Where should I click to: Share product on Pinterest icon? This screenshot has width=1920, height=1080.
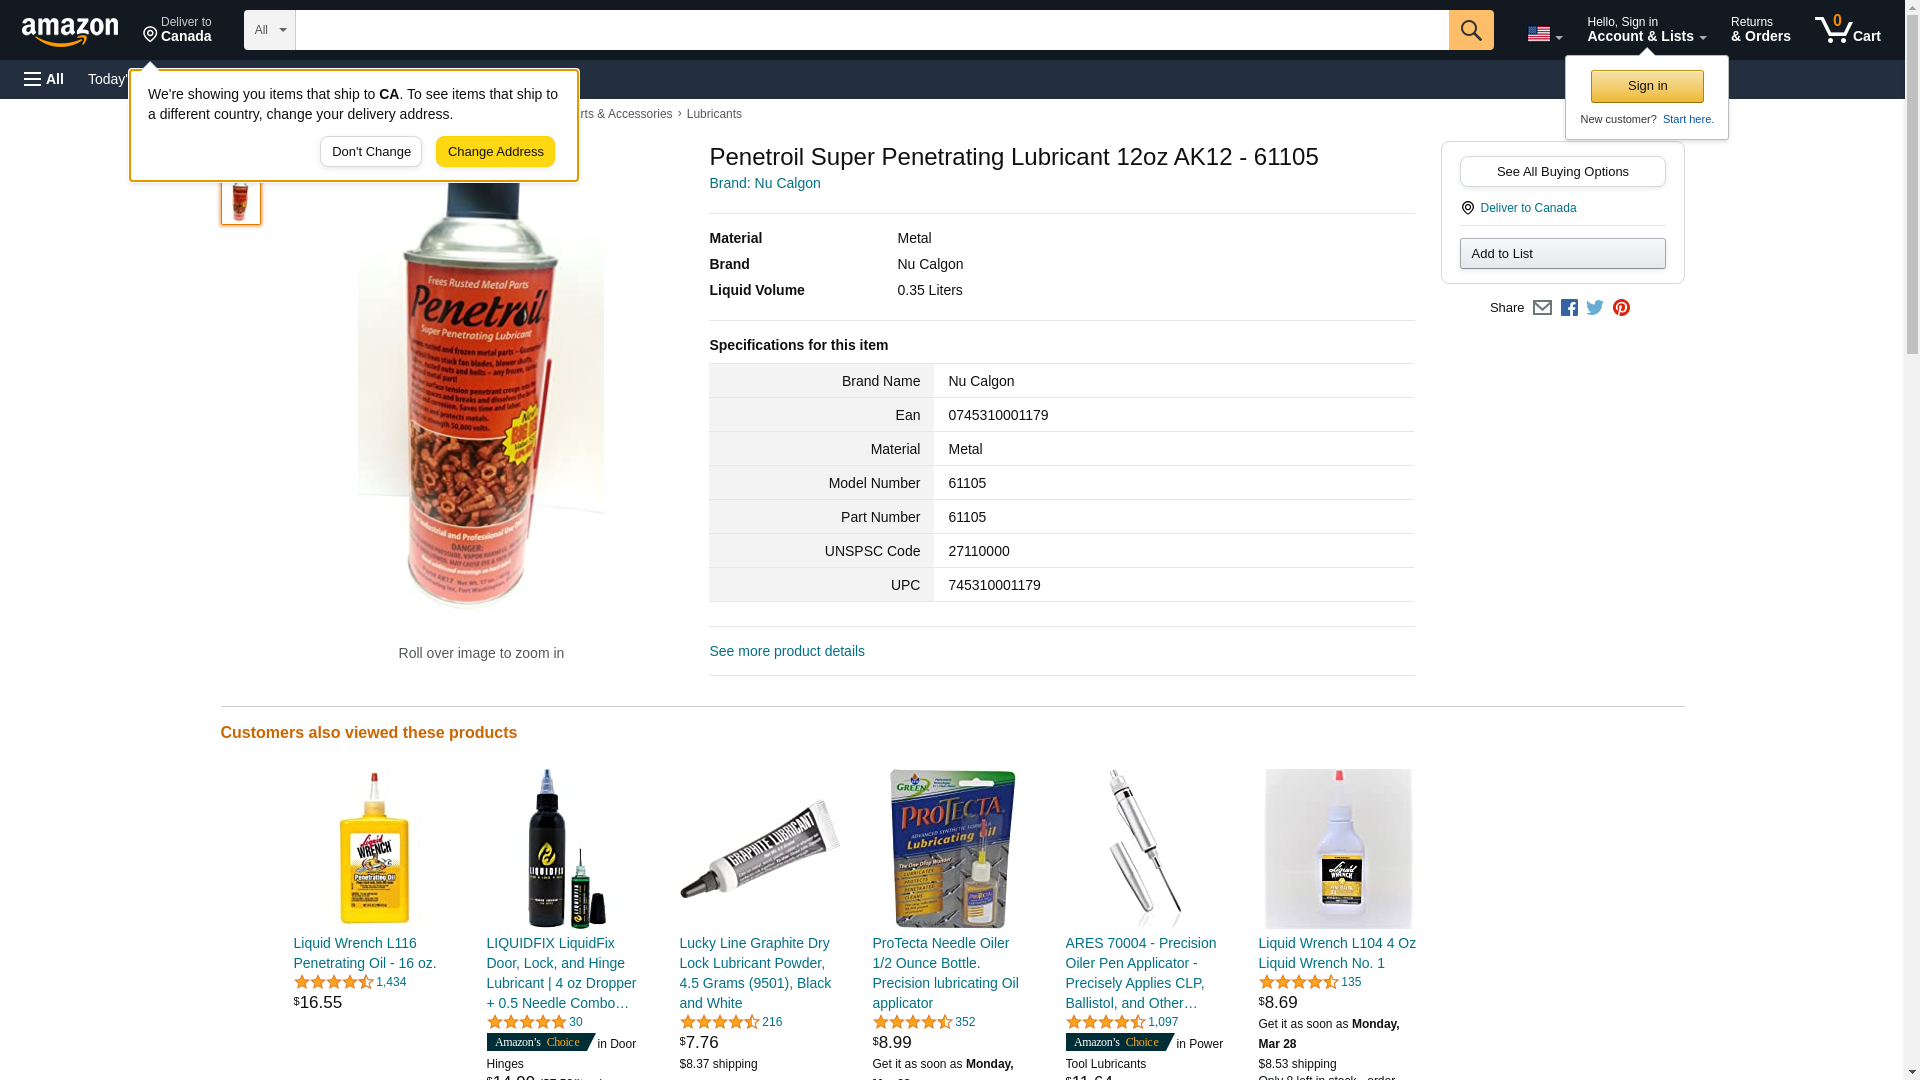tap(1621, 308)
